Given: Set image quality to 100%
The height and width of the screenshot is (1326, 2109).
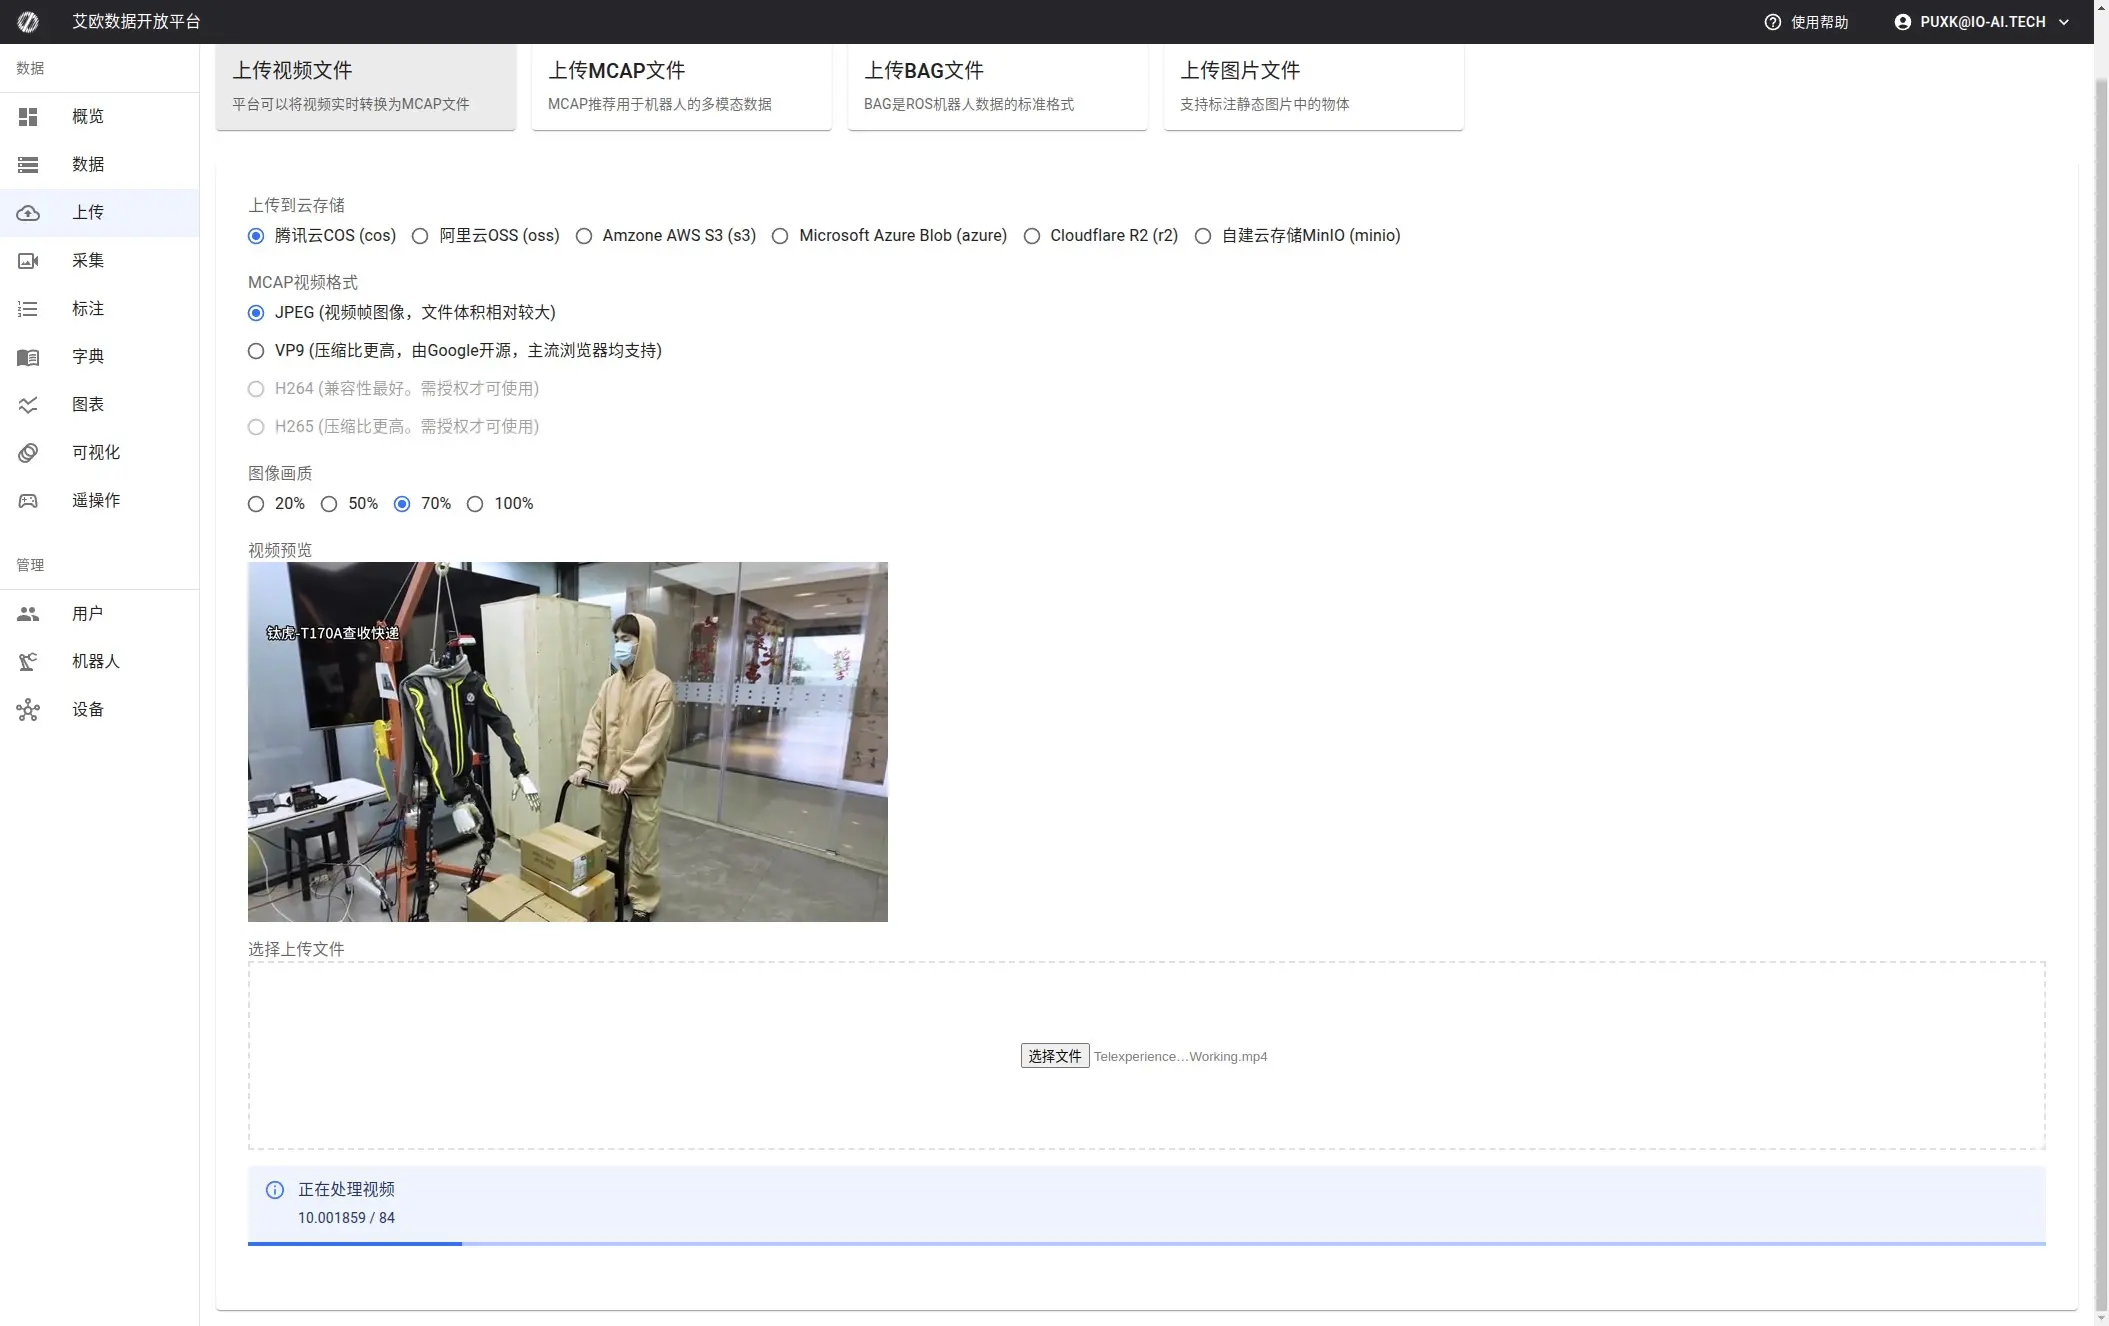Looking at the screenshot, I should tap(475, 504).
